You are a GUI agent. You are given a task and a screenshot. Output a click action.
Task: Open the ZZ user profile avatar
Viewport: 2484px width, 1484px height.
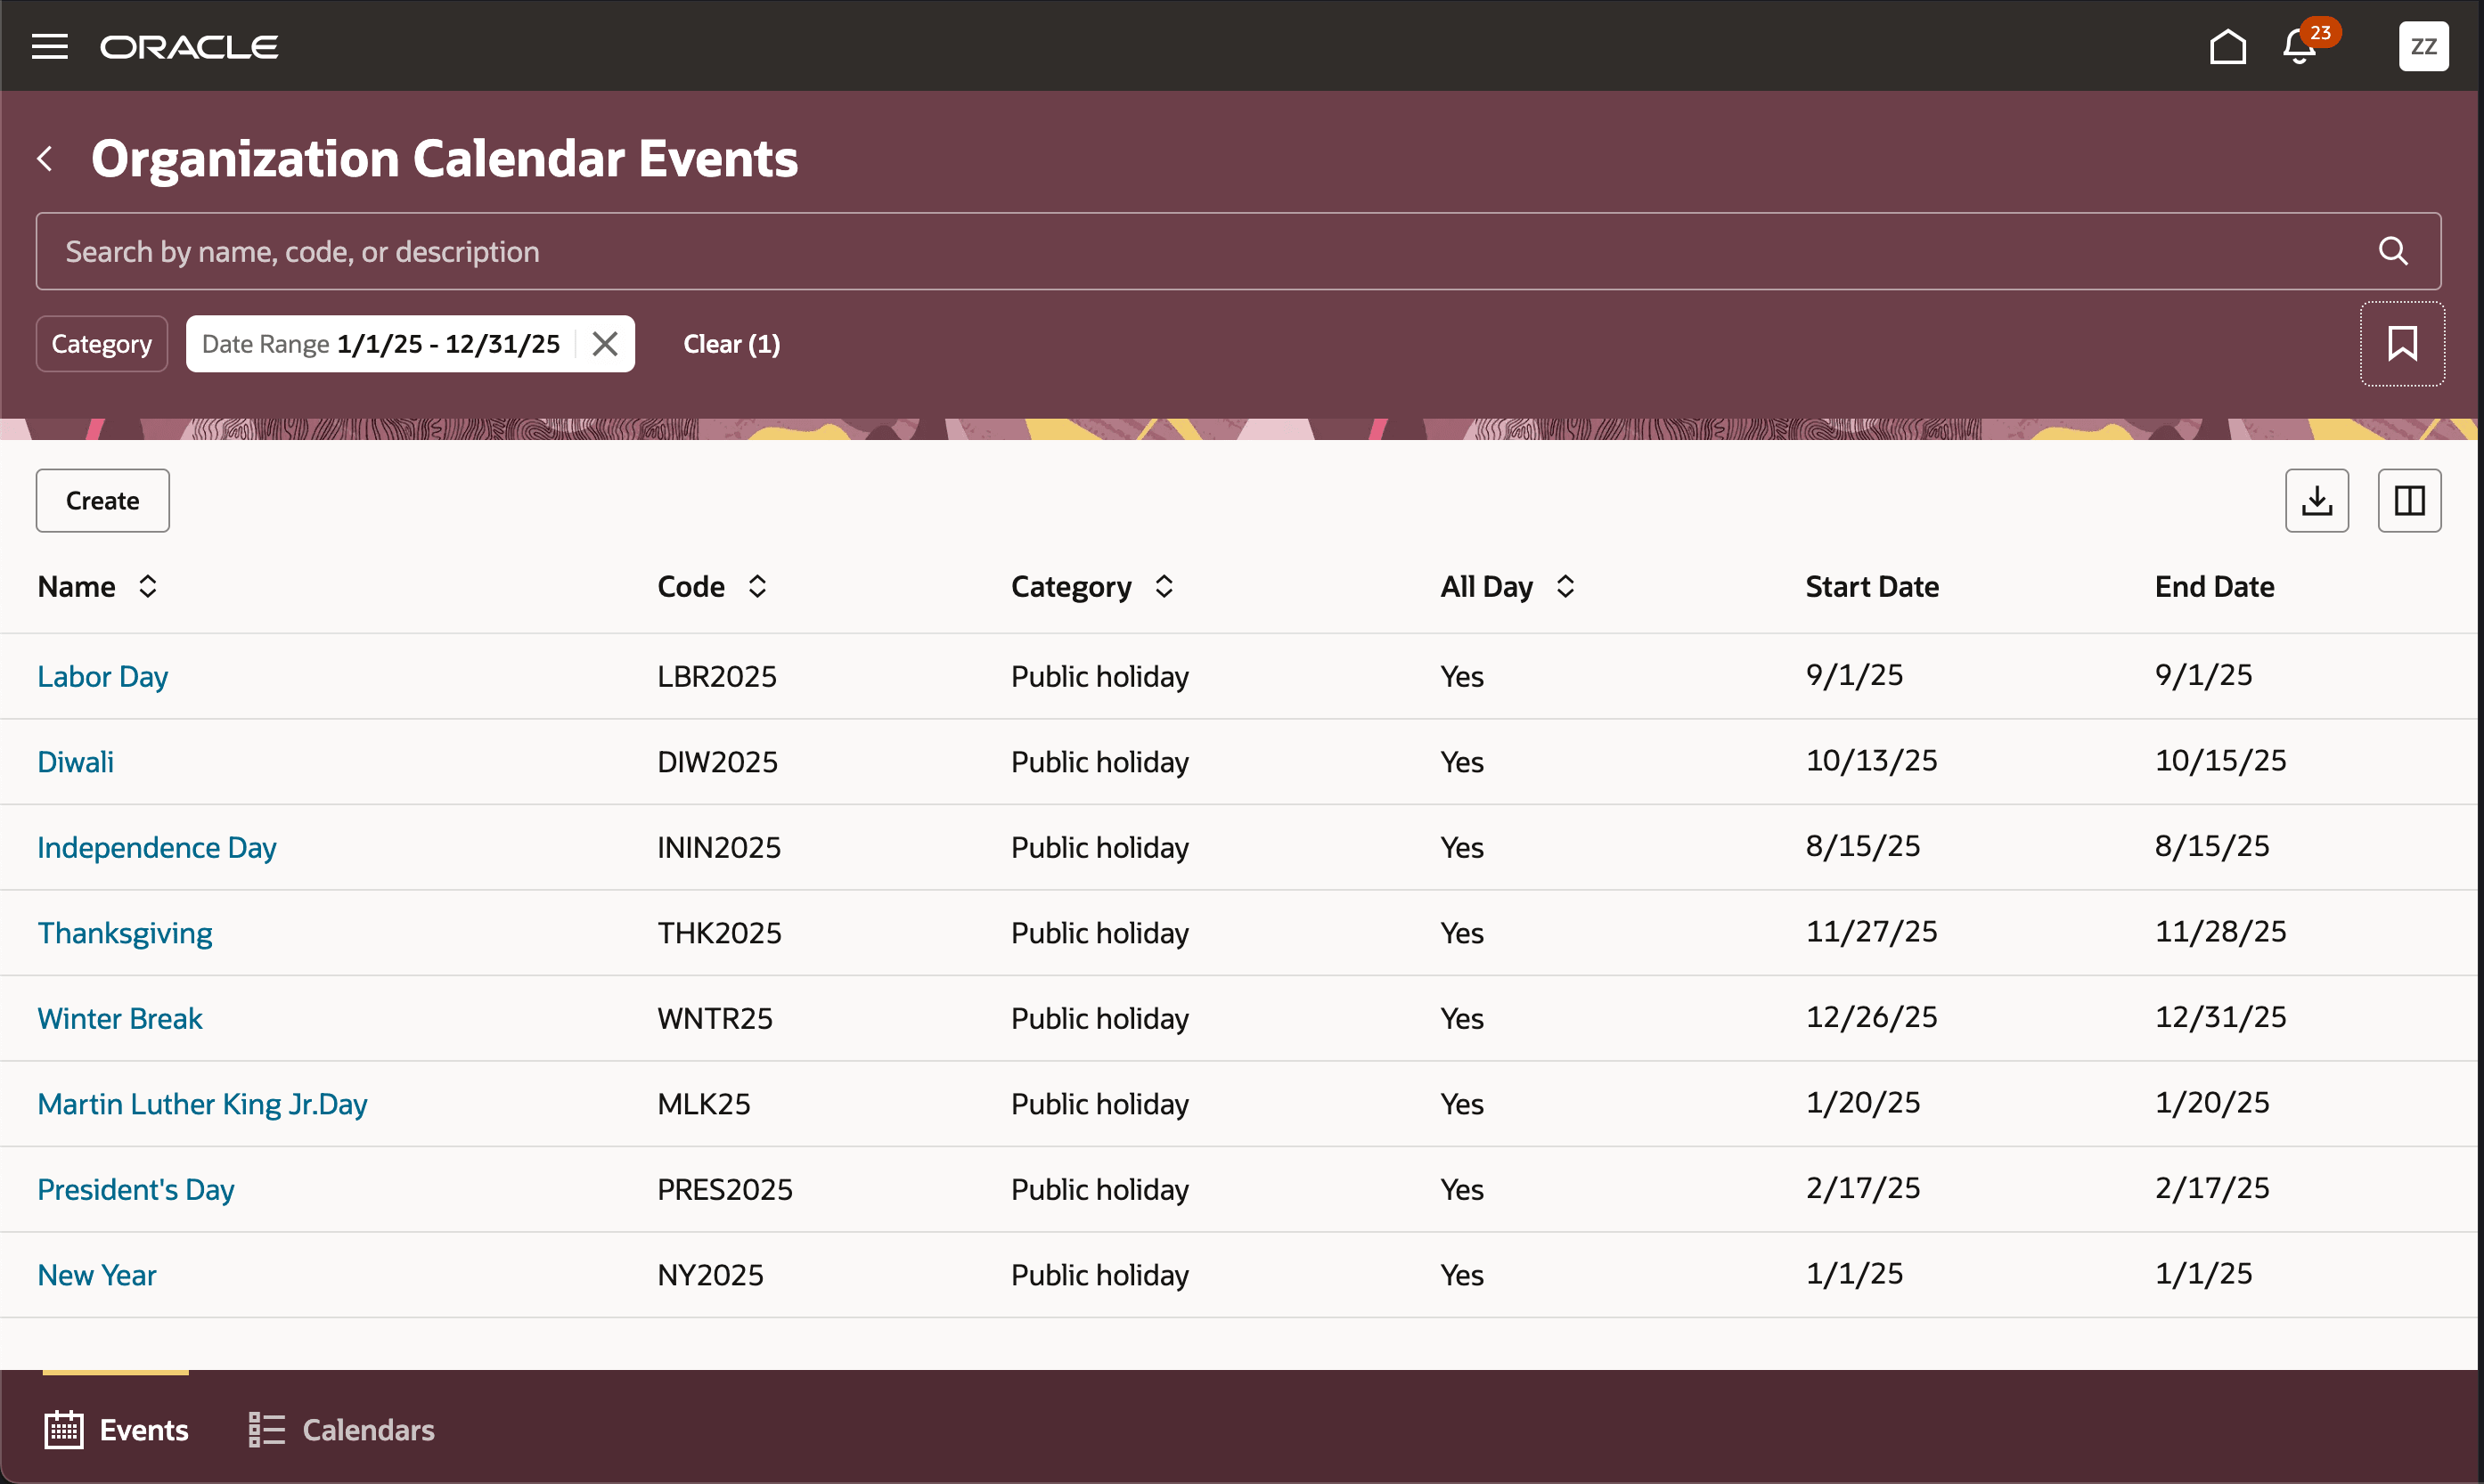(x=2424, y=46)
